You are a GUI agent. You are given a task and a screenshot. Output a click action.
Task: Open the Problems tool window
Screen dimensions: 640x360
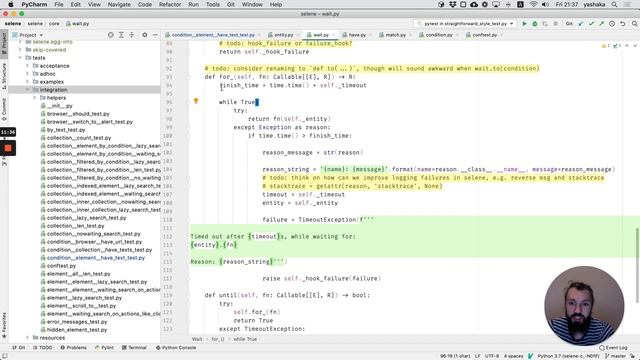(x=73, y=348)
